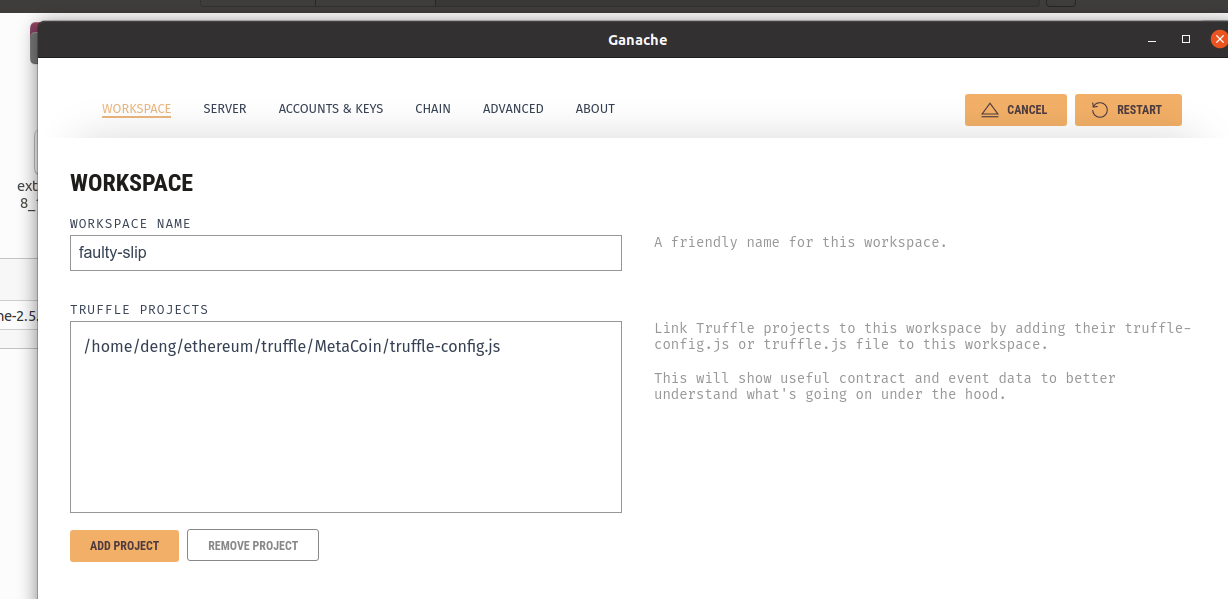The image size is (1228, 599).
Task: Click ADD PROJECT to link a Truffle project
Action: pyautogui.click(x=124, y=545)
